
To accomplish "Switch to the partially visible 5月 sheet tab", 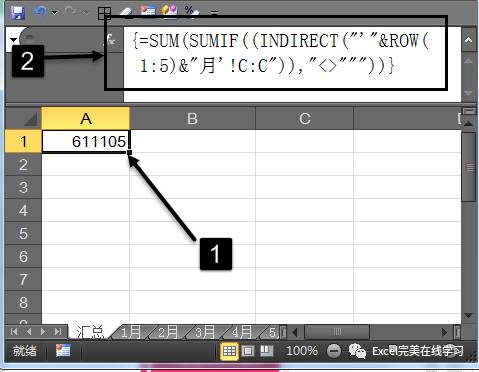I will [272, 332].
